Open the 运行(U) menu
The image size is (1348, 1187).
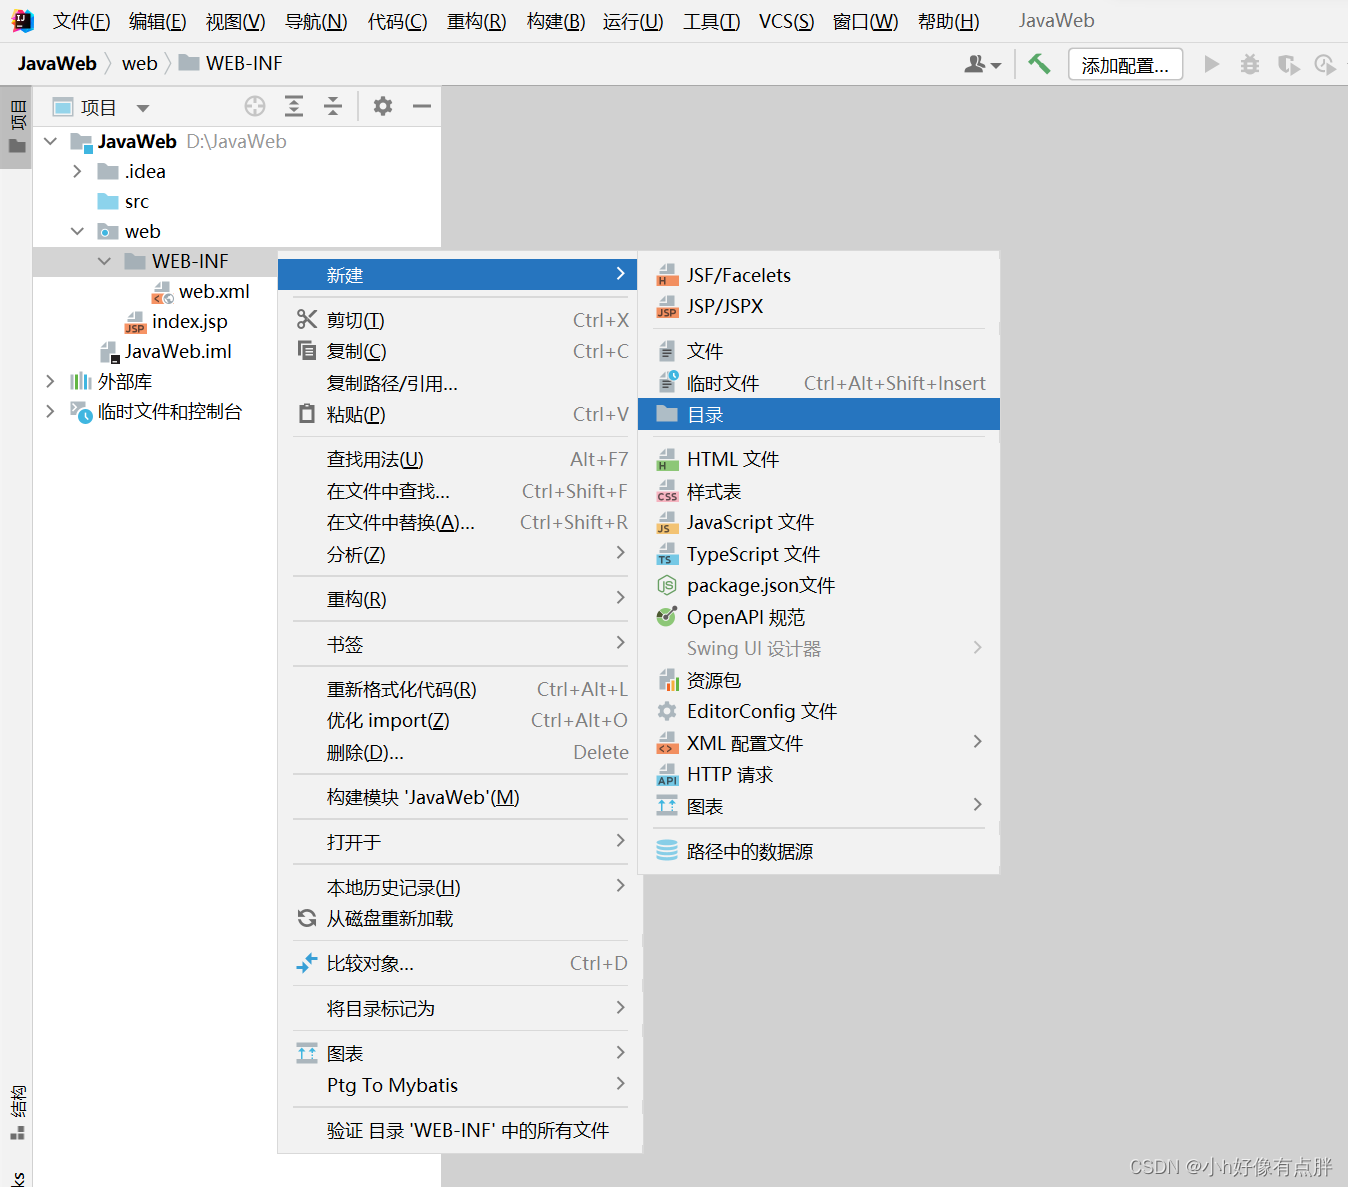click(x=633, y=21)
